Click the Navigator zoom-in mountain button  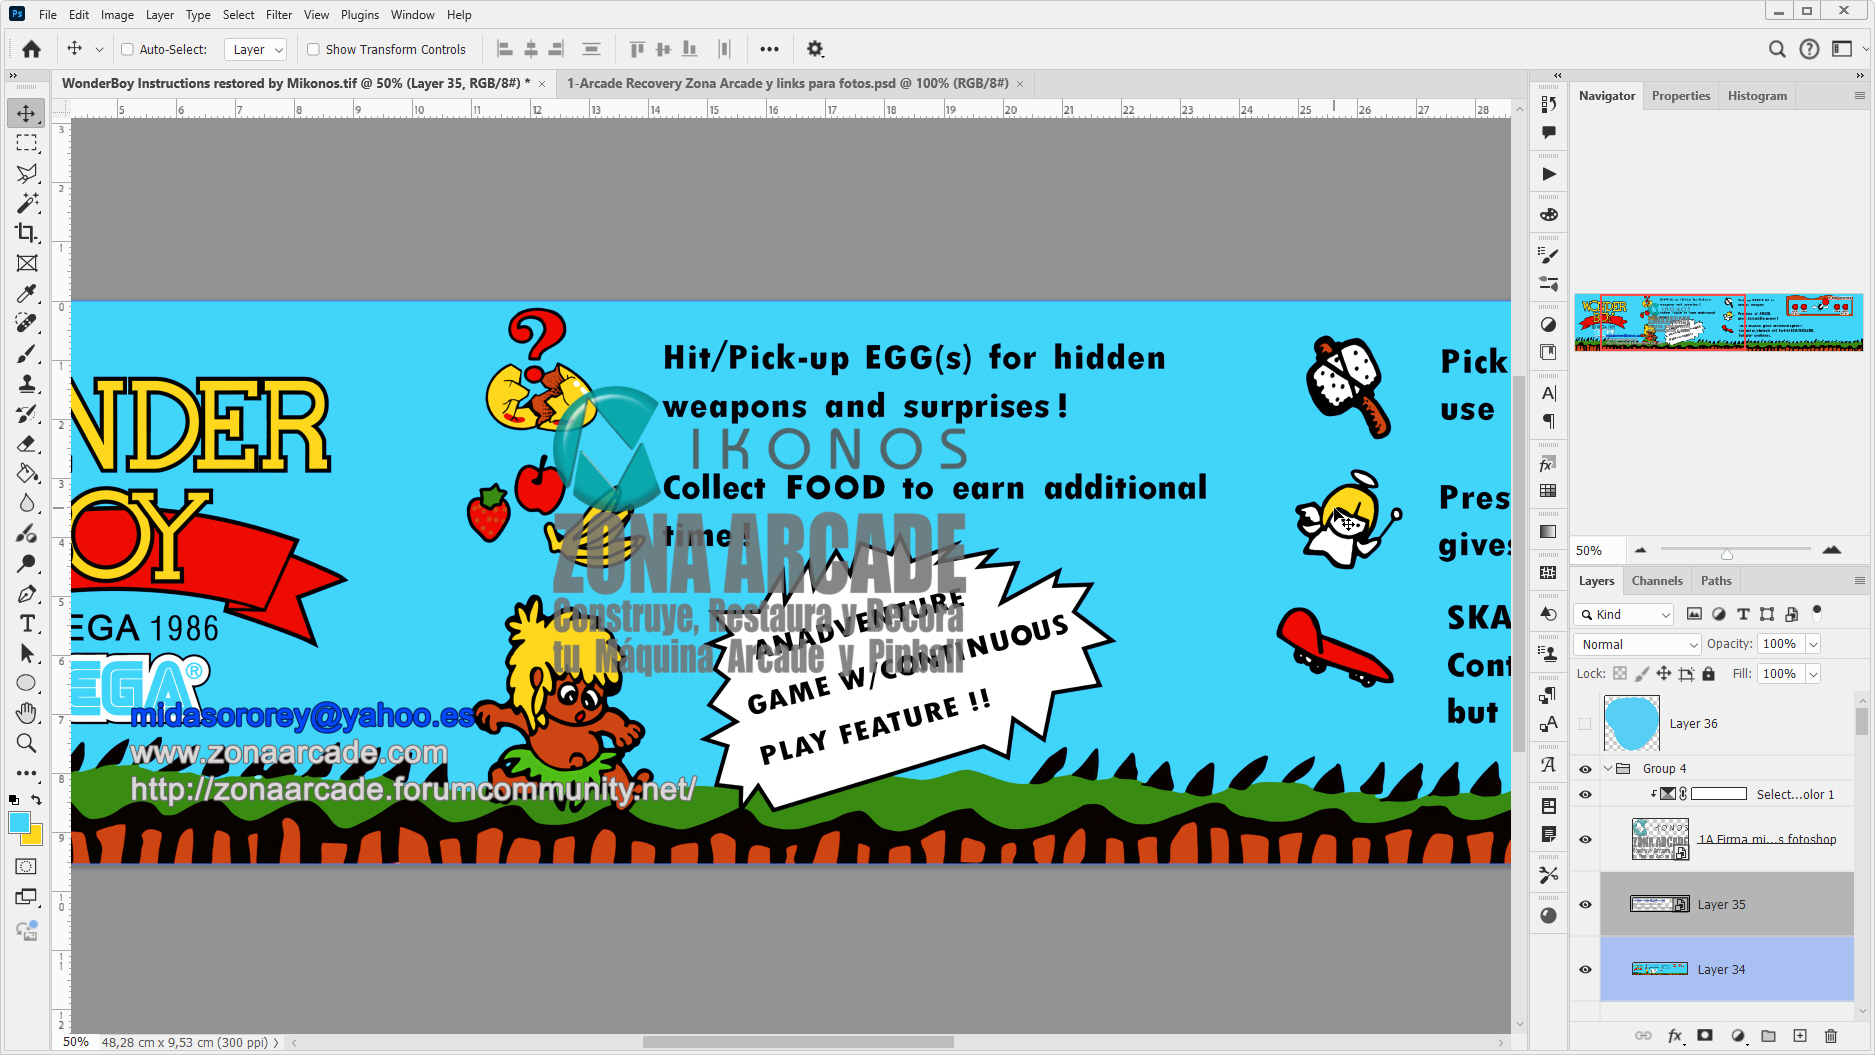click(x=1832, y=549)
